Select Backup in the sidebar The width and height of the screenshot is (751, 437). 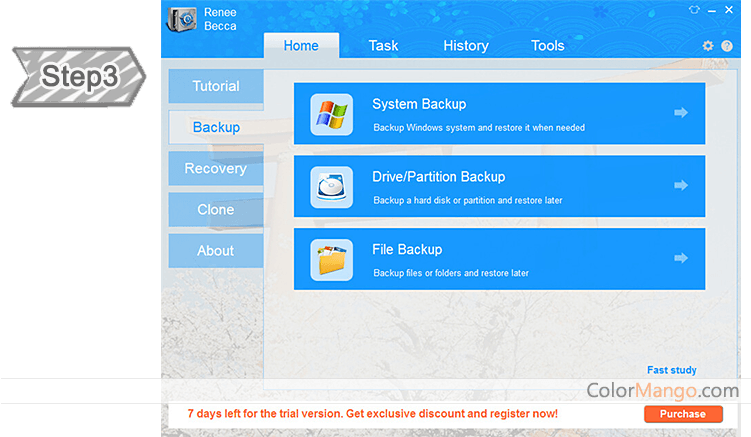pyautogui.click(x=216, y=127)
